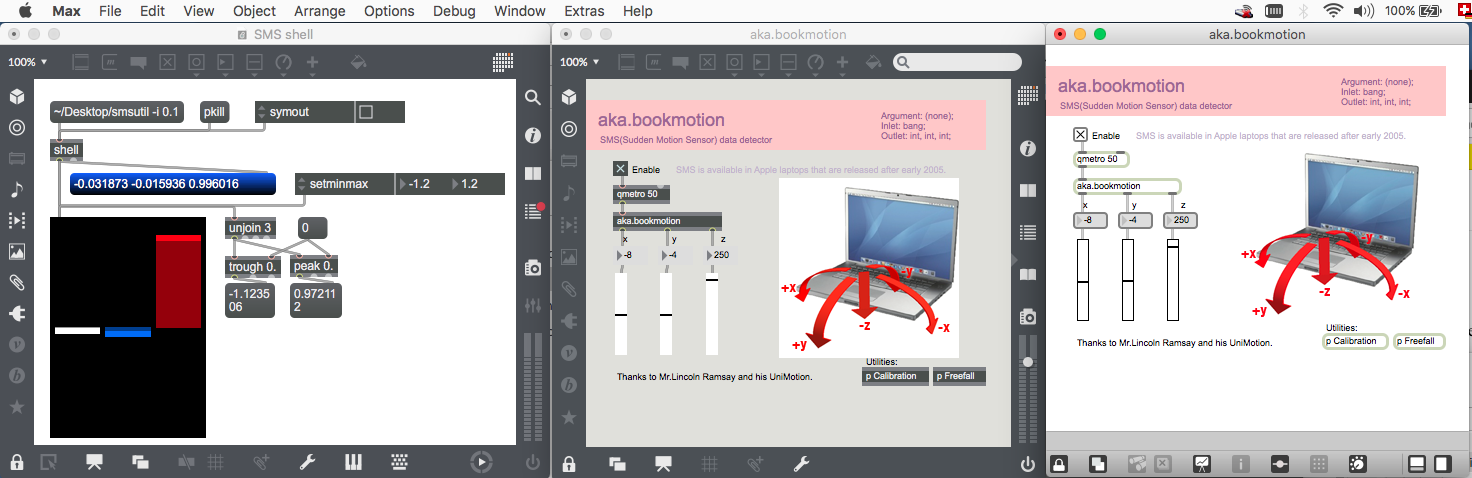This screenshot has height=478, width=1472.
Task: Click the search magnifier icon in SMS shell sidebar
Action: pos(533,97)
